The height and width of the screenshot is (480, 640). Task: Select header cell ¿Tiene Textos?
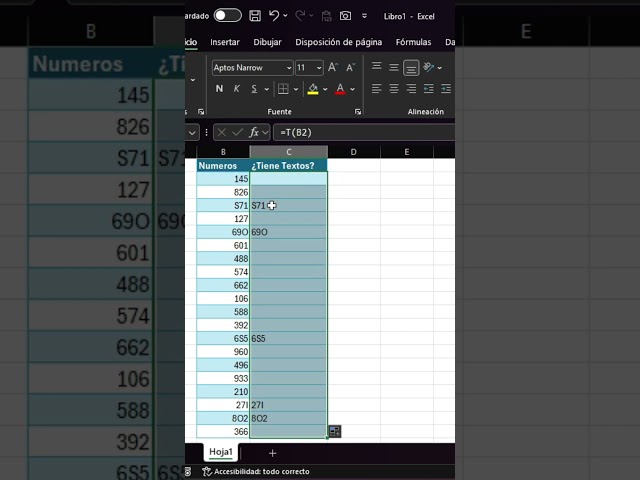pyautogui.click(x=288, y=165)
